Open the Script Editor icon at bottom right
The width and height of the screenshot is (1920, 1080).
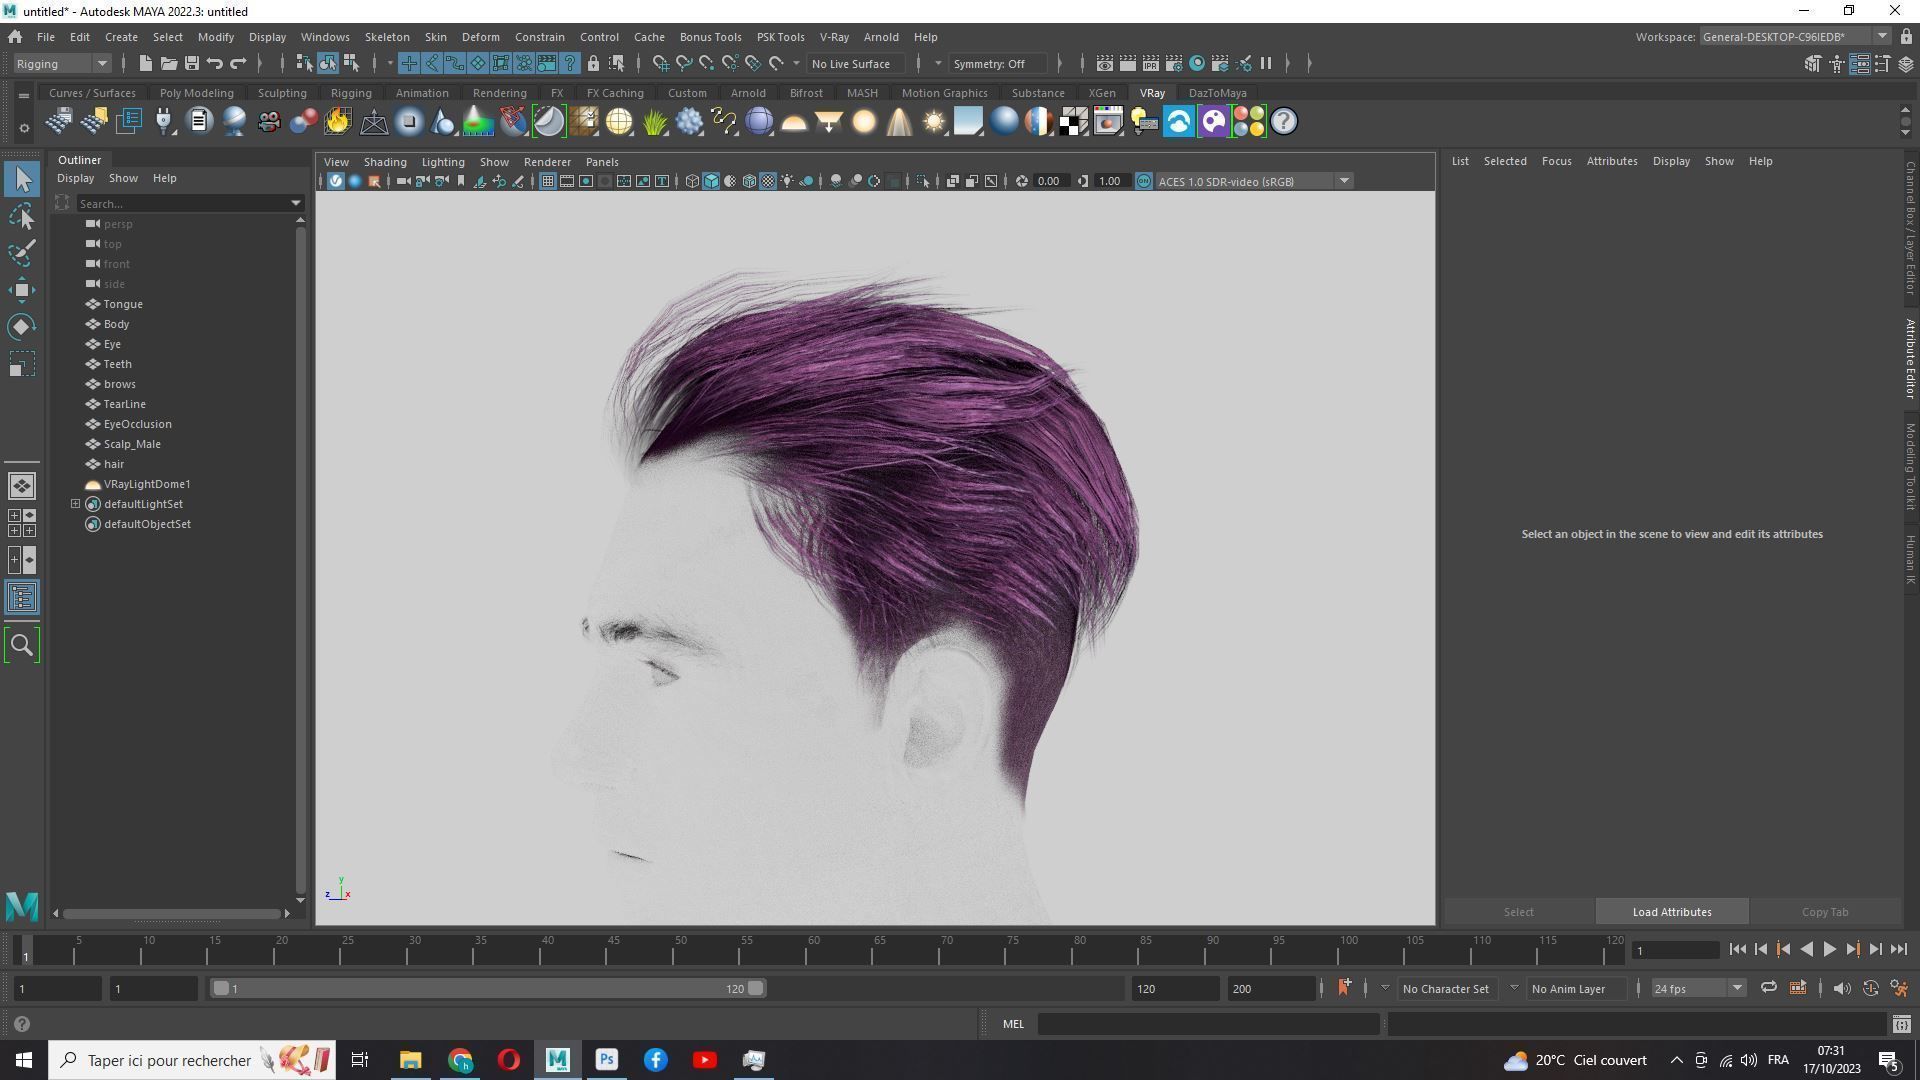click(1901, 1024)
